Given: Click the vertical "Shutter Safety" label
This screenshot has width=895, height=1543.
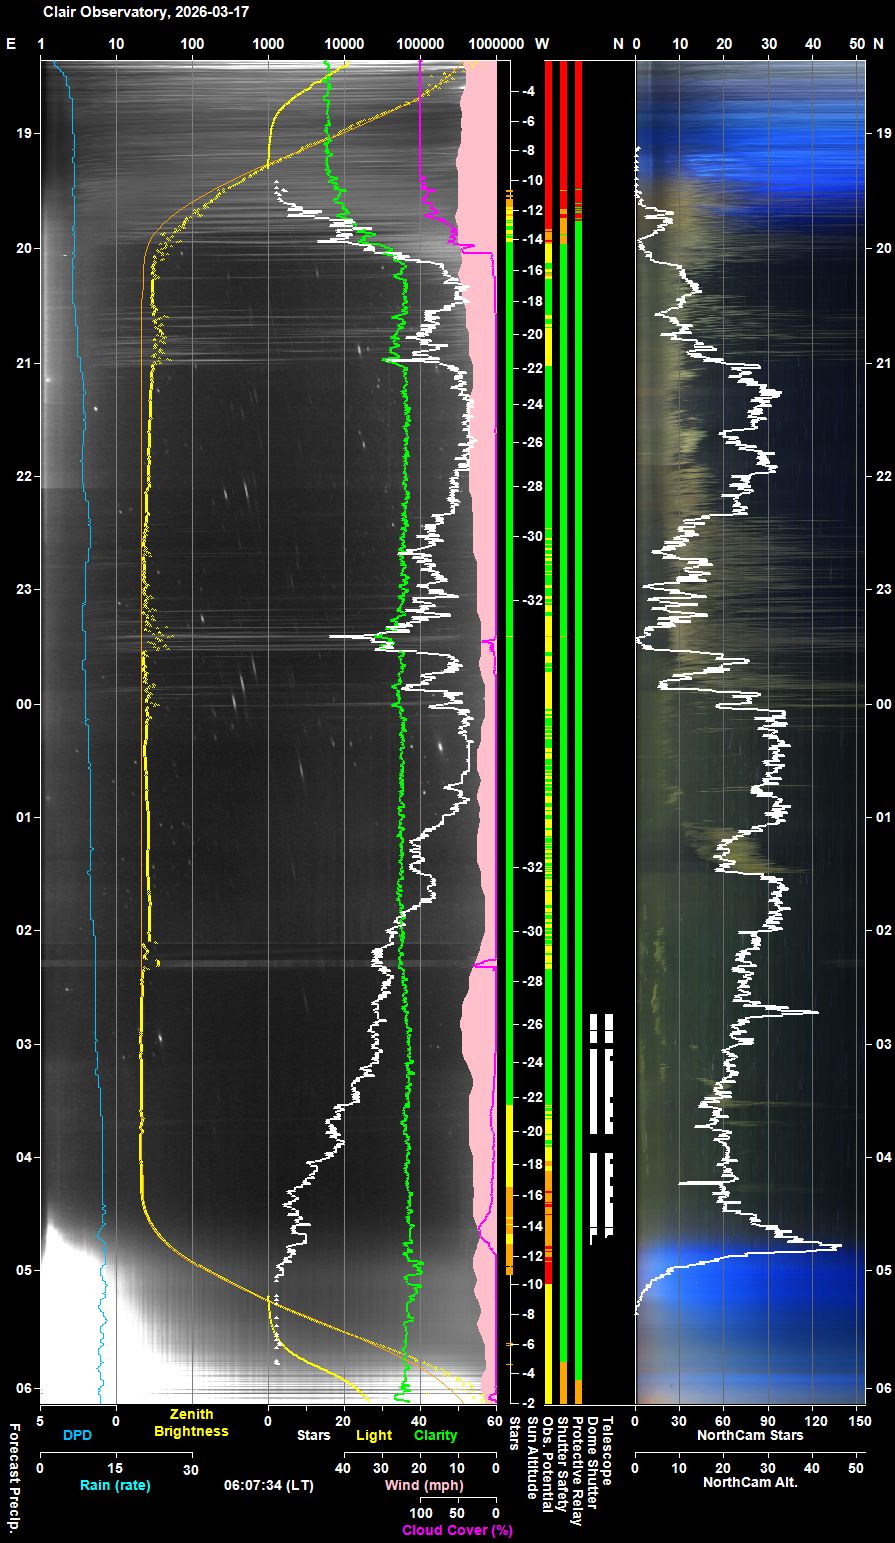Looking at the screenshot, I should 562,1462.
